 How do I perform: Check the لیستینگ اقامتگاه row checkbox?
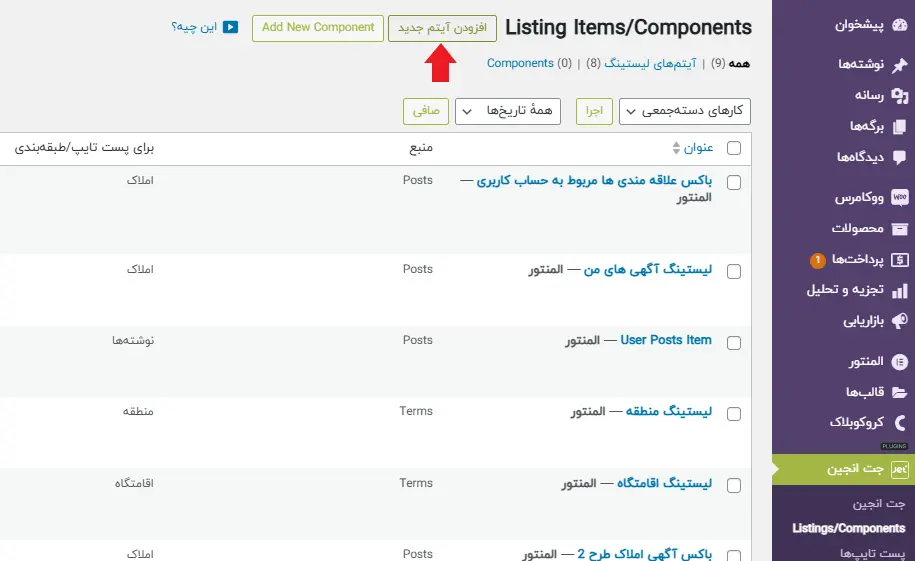point(734,486)
